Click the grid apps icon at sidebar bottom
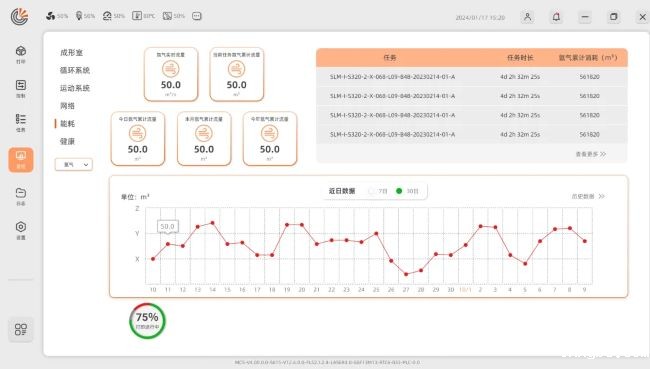This screenshot has width=650, height=369. tap(21, 330)
